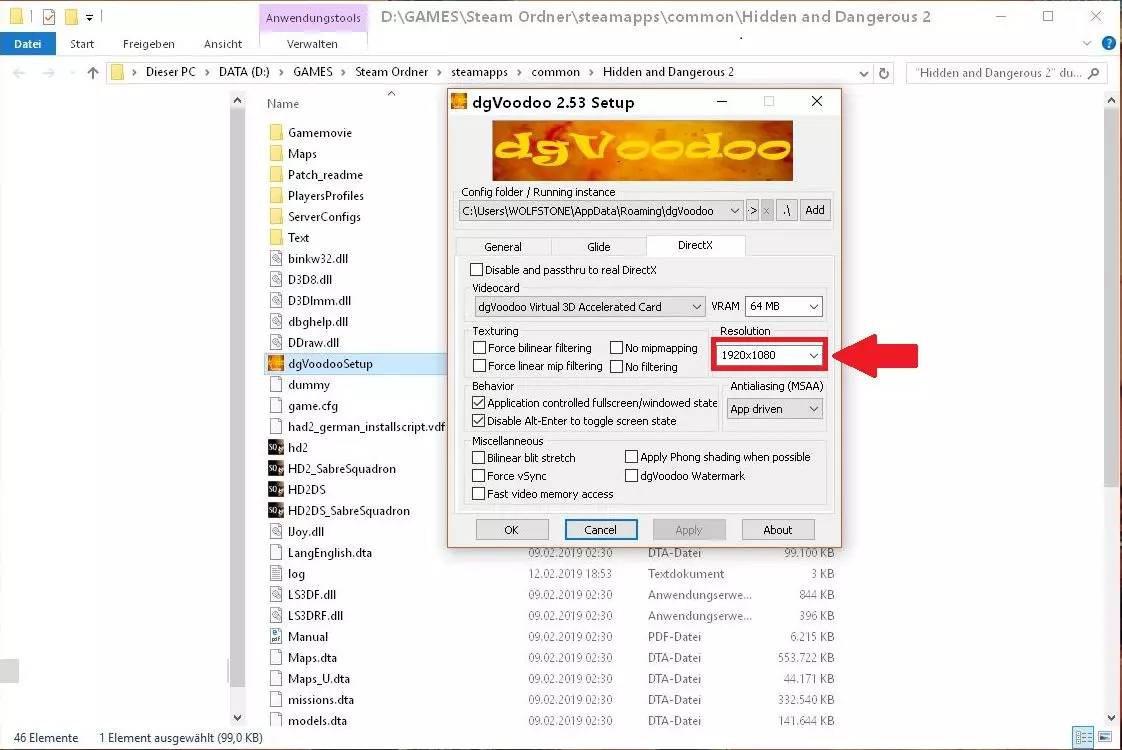Switch to details view layout icon

pos(1083,736)
